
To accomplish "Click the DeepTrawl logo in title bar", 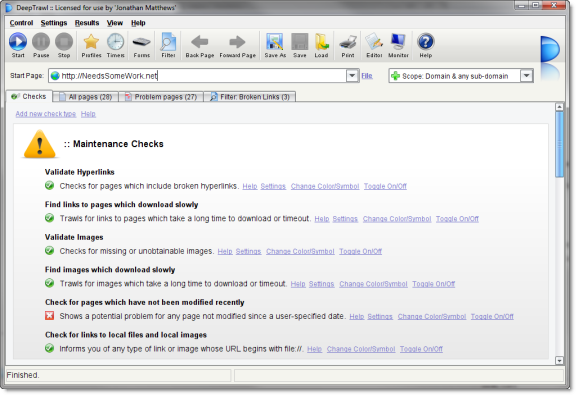I will click(8, 7).
